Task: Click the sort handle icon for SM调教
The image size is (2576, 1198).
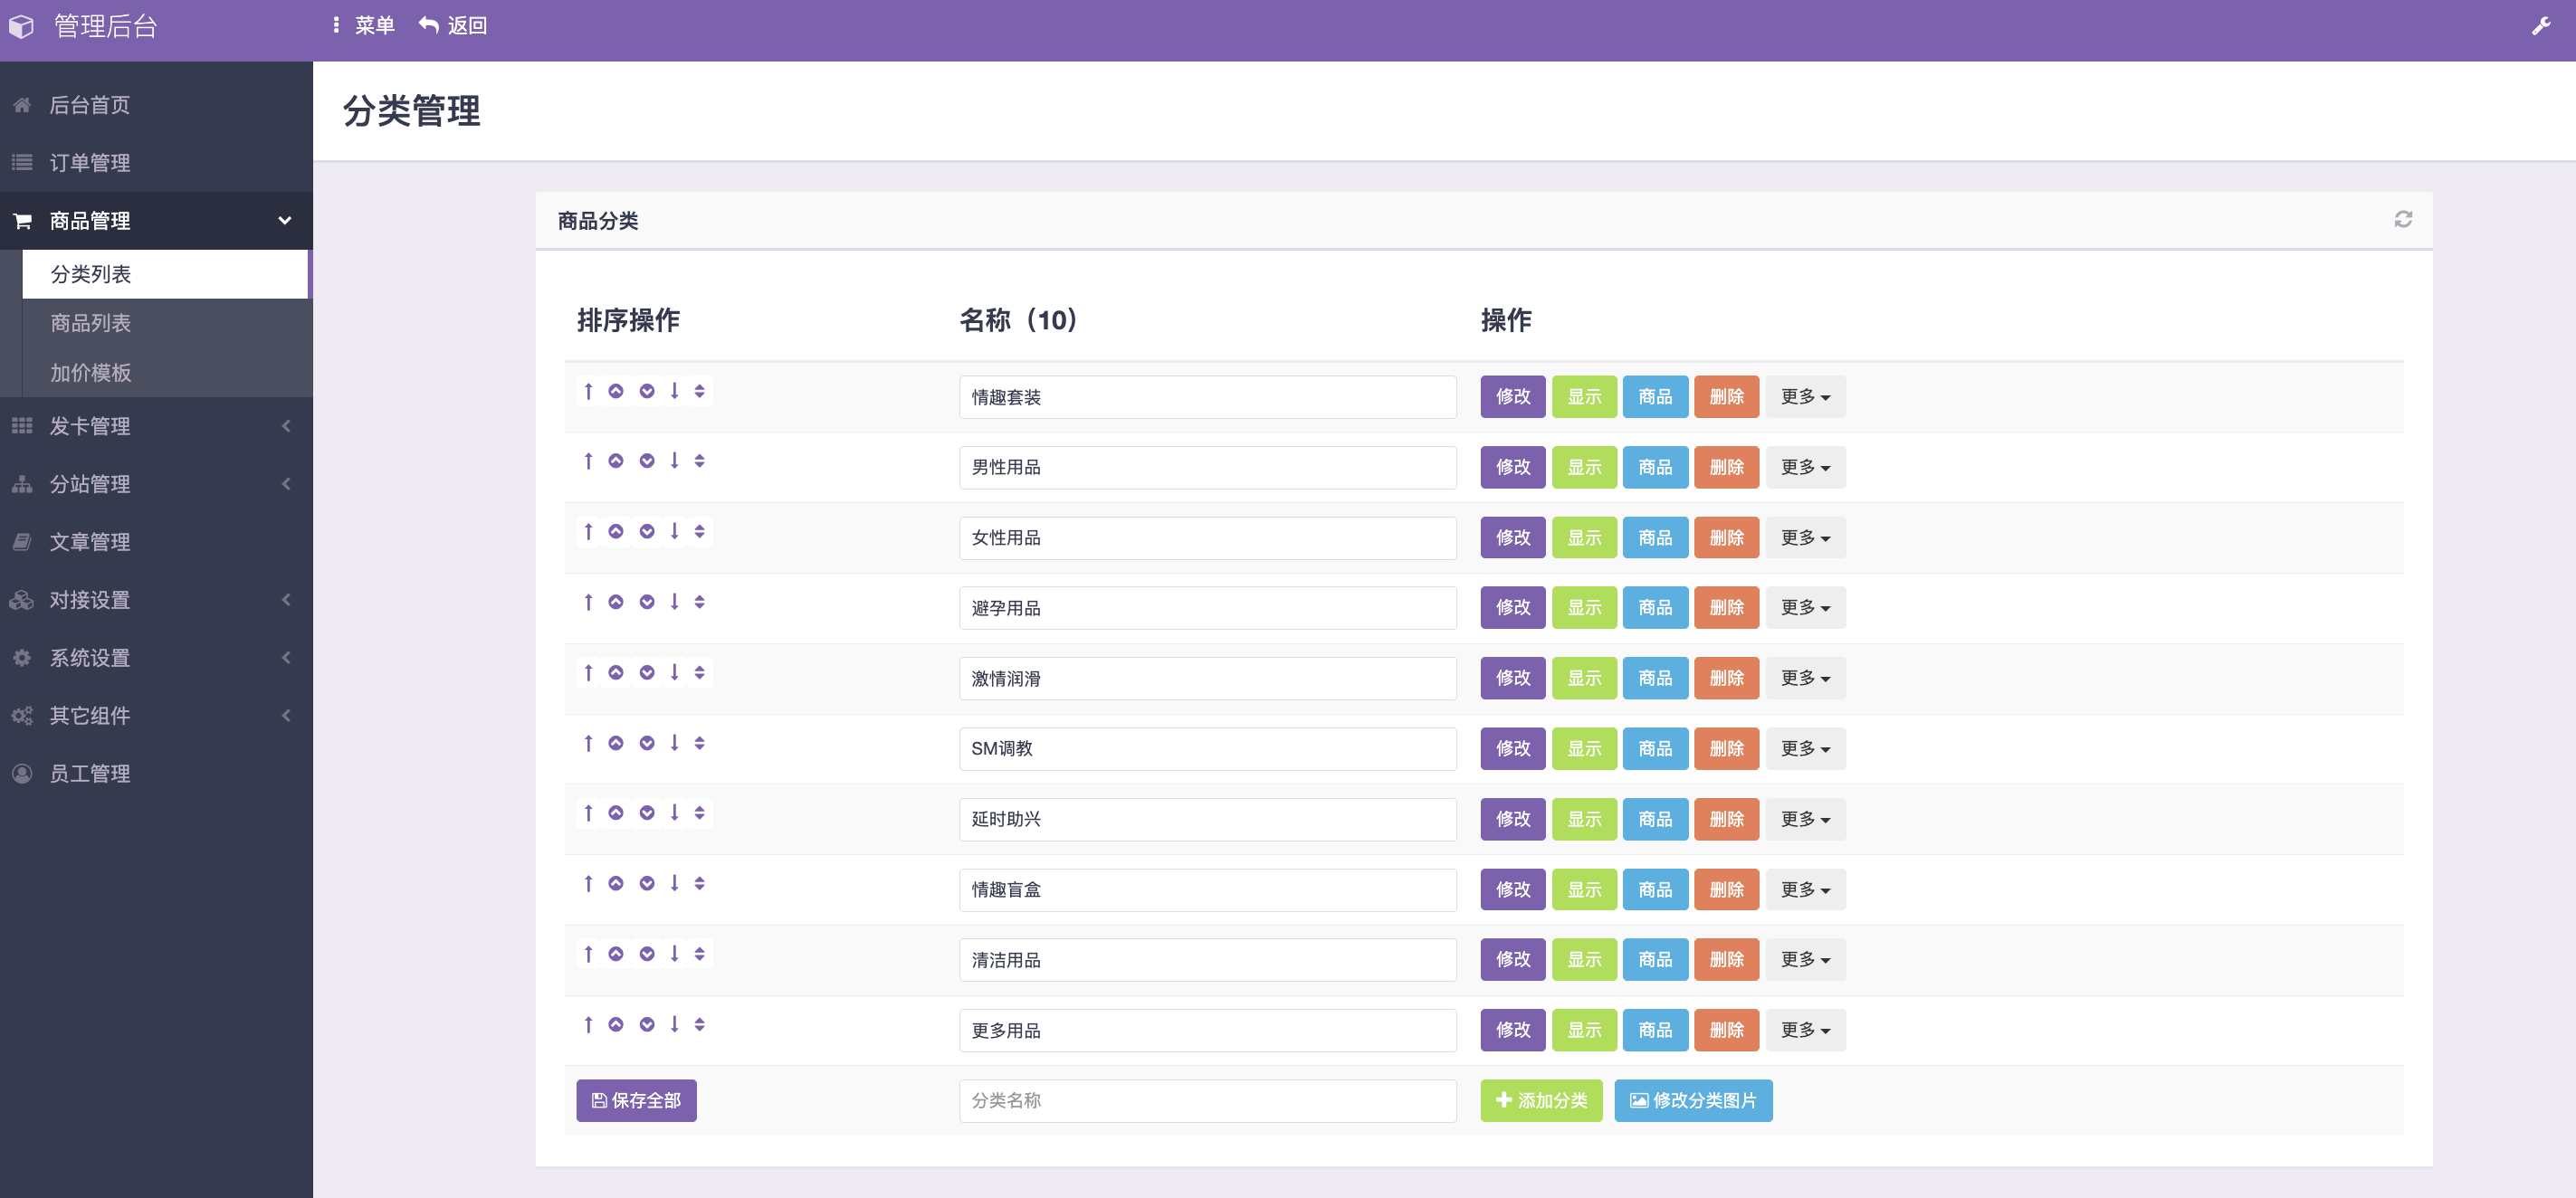Action: (x=700, y=742)
